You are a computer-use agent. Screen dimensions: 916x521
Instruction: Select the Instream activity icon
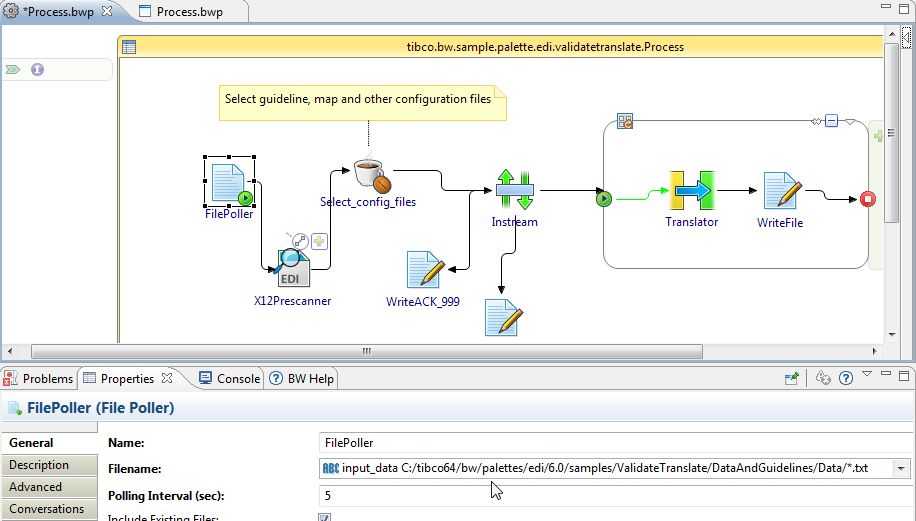(x=515, y=190)
